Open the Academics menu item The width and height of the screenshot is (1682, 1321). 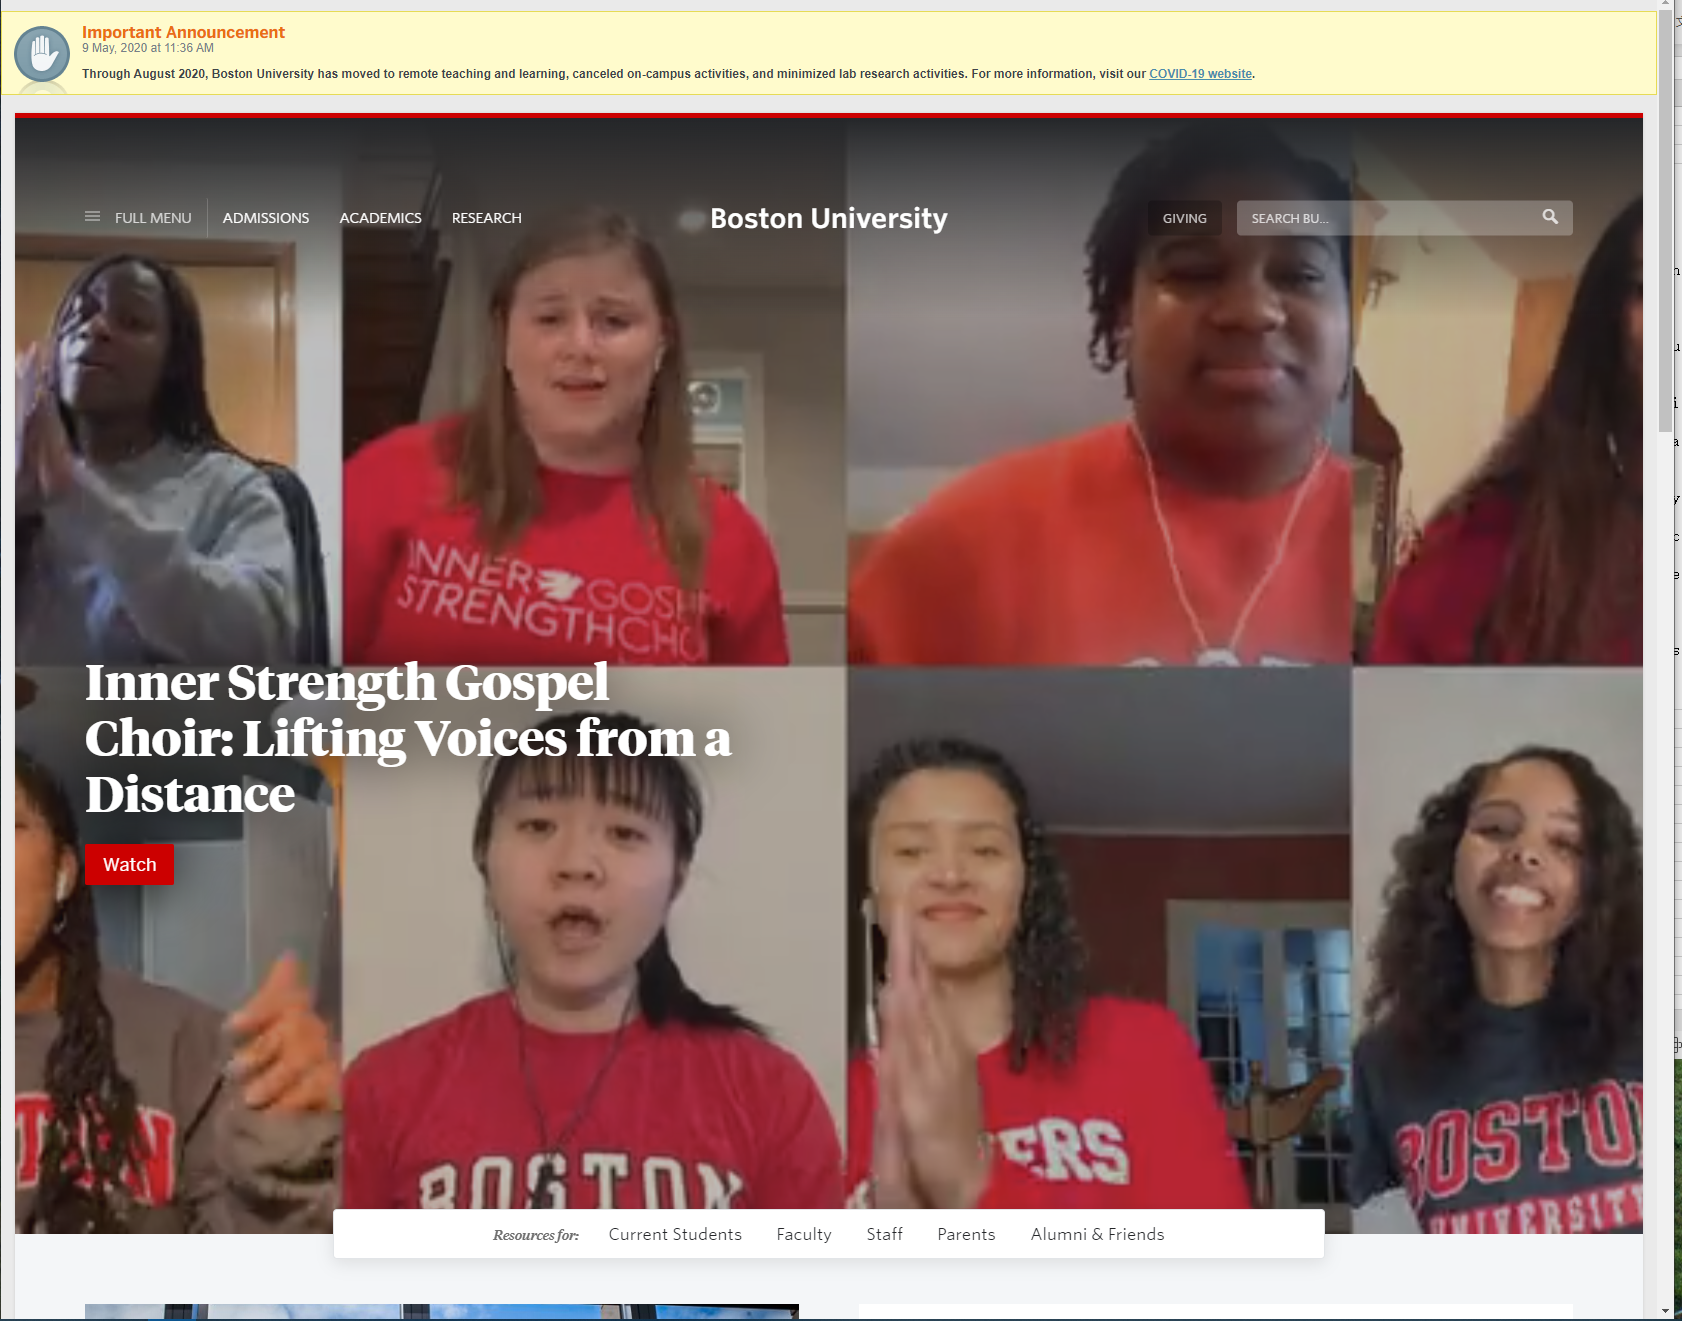pos(380,218)
